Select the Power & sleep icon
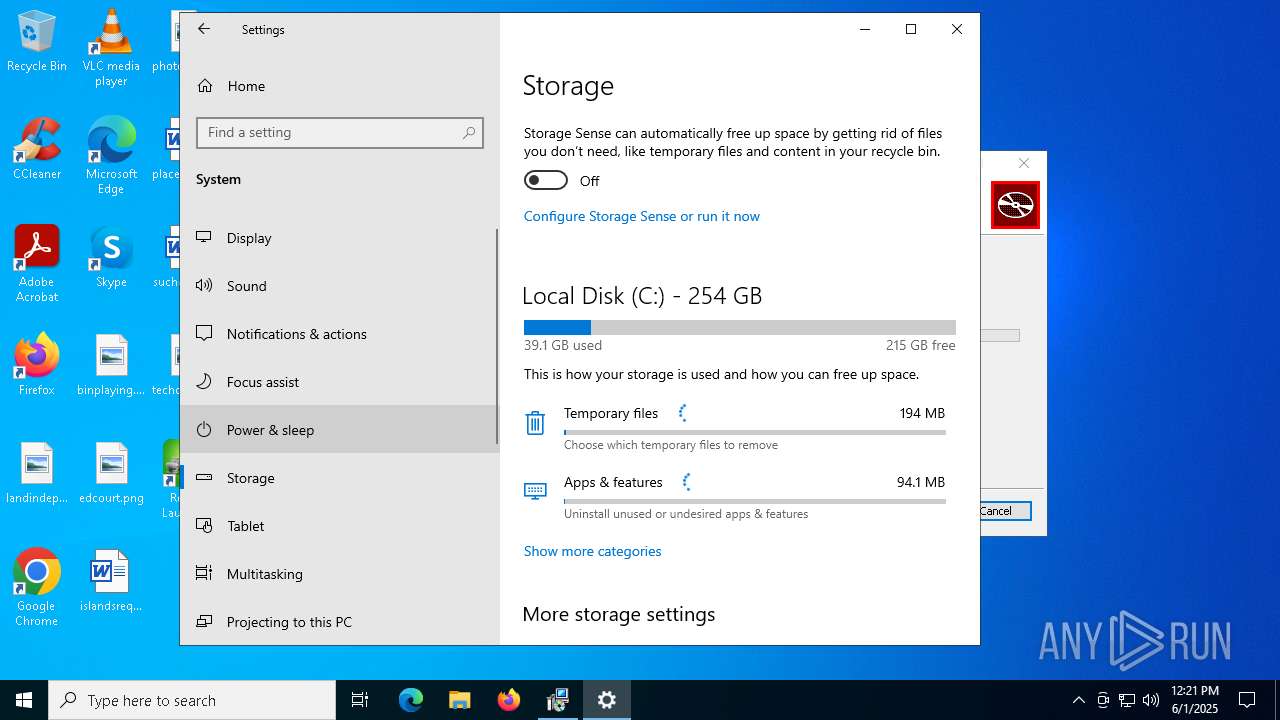 click(x=204, y=429)
